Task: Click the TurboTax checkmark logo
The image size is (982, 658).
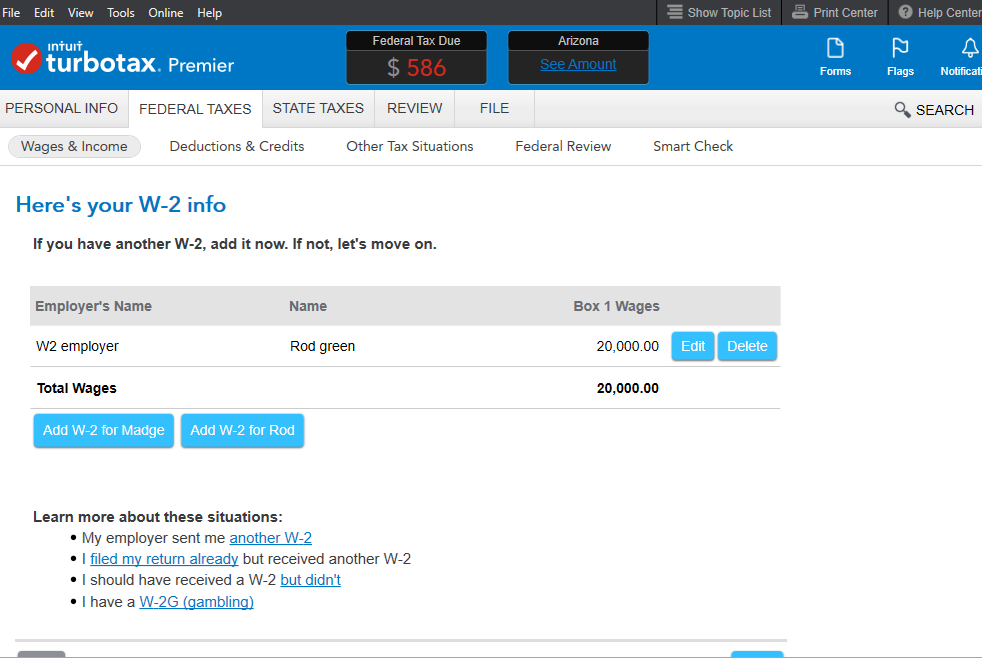Action: (x=26, y=58)
